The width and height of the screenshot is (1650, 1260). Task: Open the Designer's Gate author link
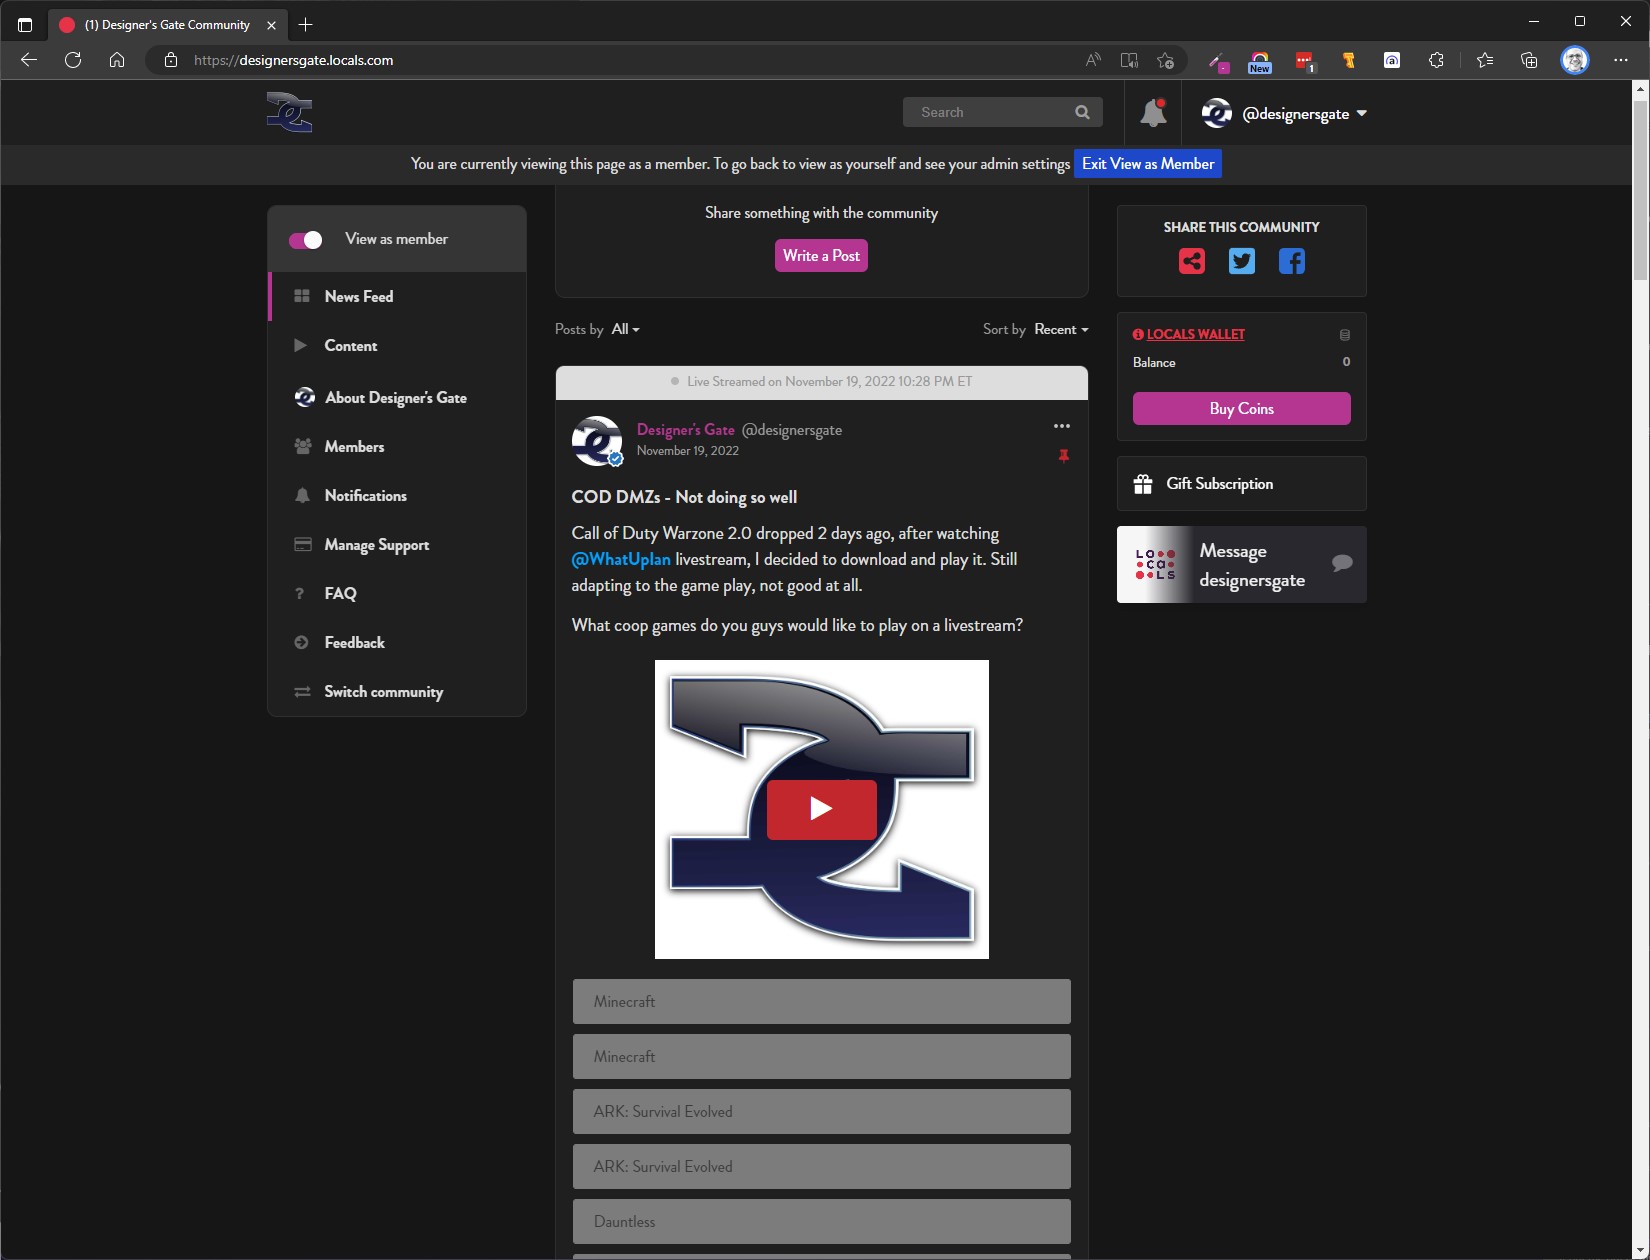pos(685,430)
